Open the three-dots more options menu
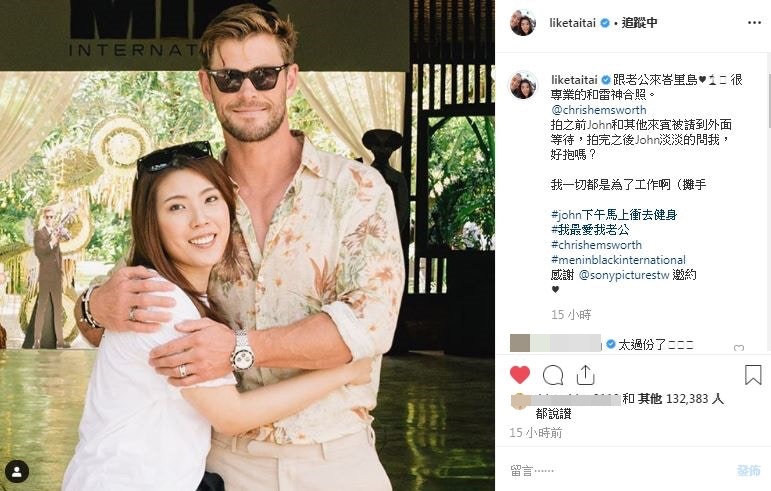This screenshot has height=491, width=771. pos(754,23)
